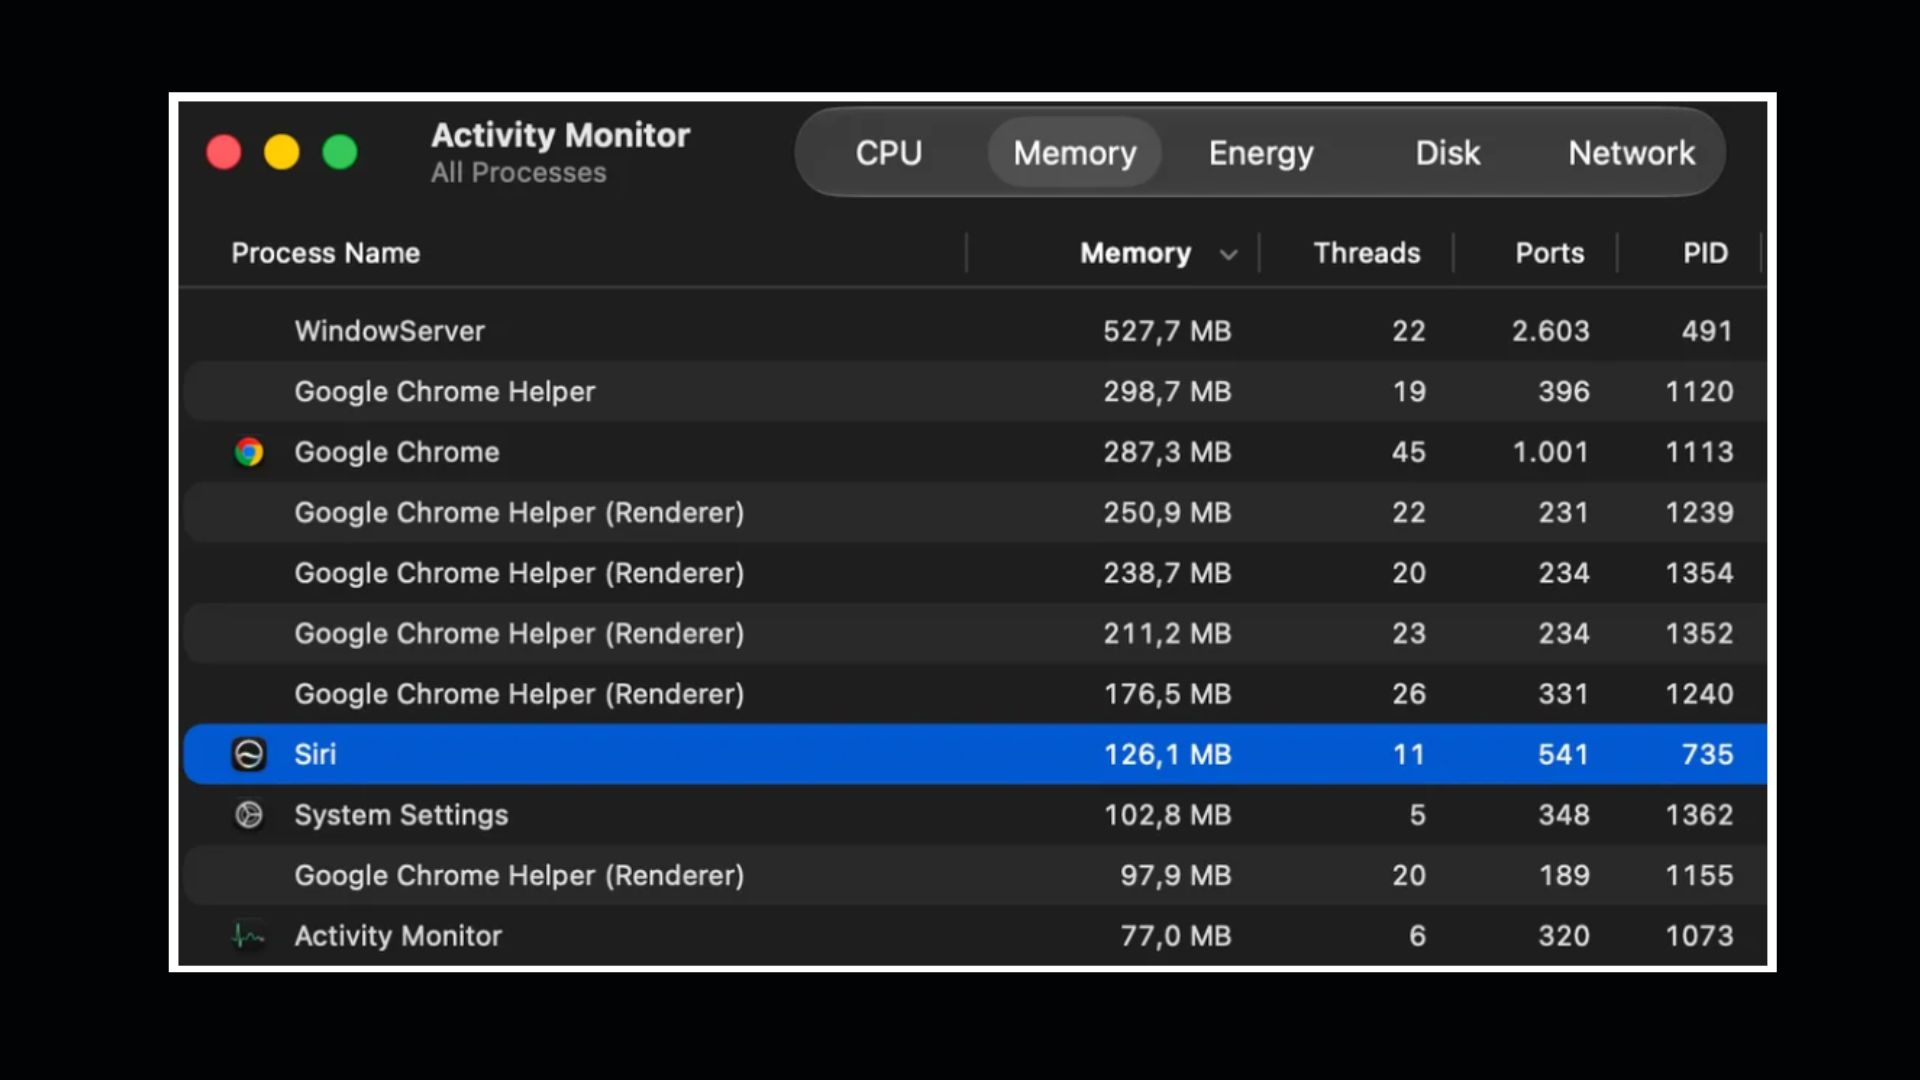Sort by the Ports column header

[x=1550, y=253]
